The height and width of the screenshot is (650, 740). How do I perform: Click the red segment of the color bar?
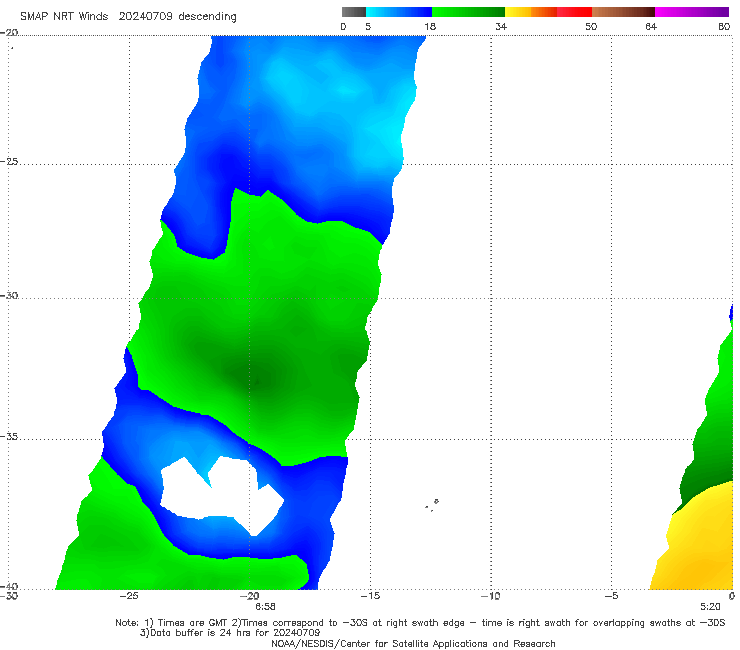pos(574,12)
